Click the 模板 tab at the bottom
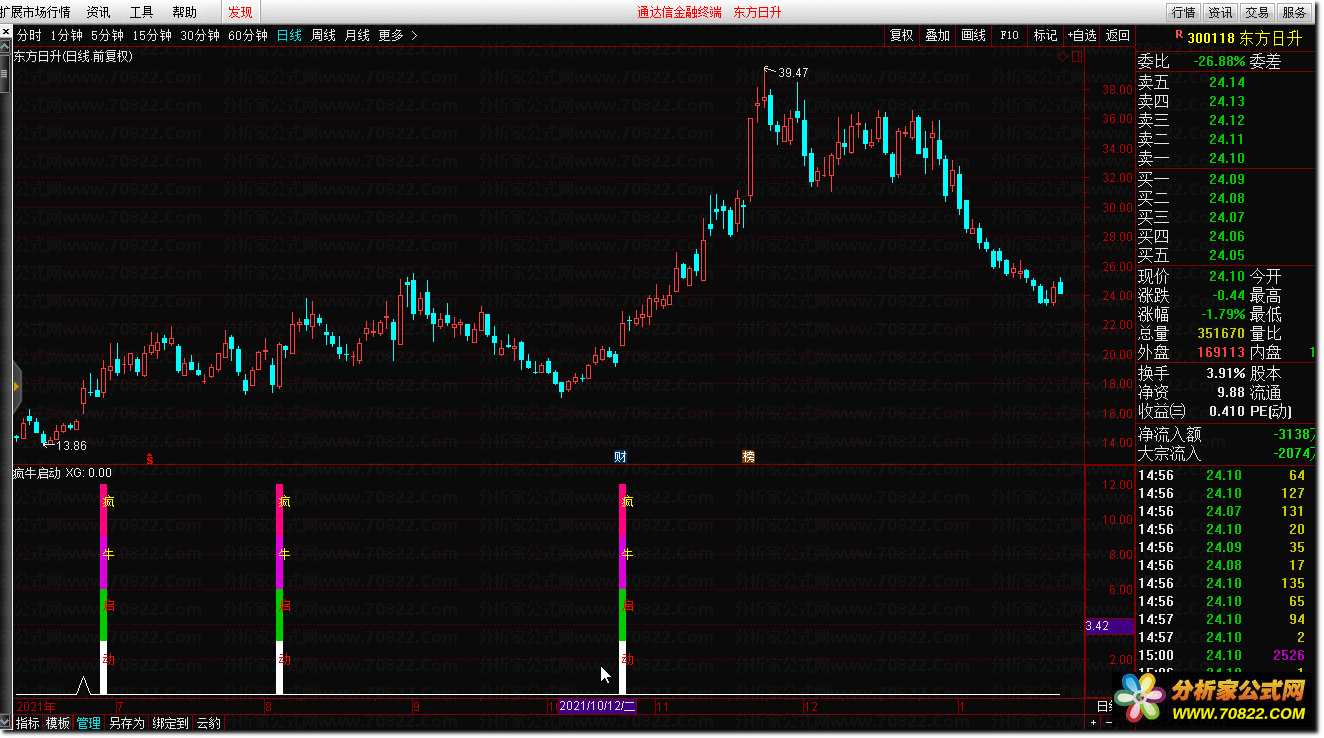The width and height of the screenshot is (1324, 738). point(58,723)
